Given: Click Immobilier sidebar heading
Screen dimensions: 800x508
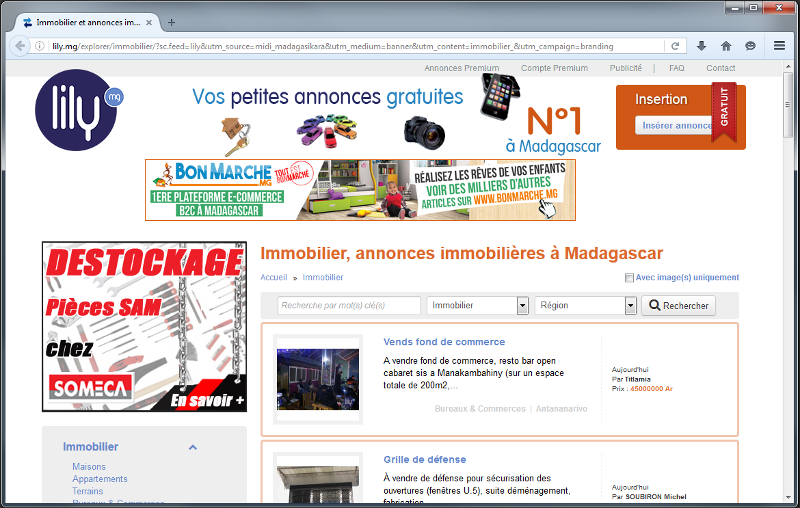Looking at the screenshot, I should 90,447.
